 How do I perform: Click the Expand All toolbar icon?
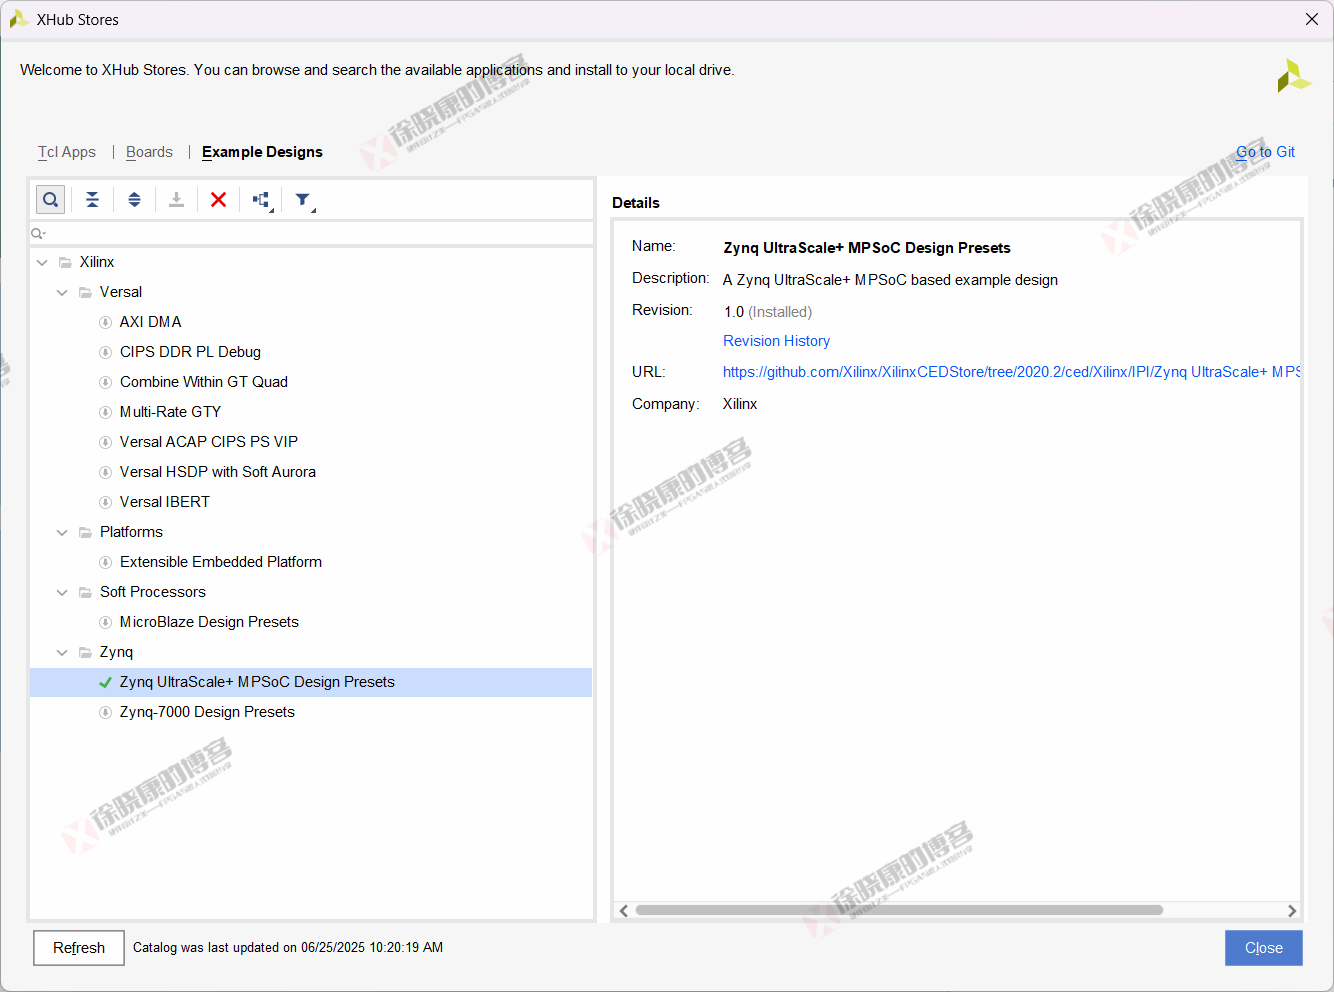(x=134, y=200)
